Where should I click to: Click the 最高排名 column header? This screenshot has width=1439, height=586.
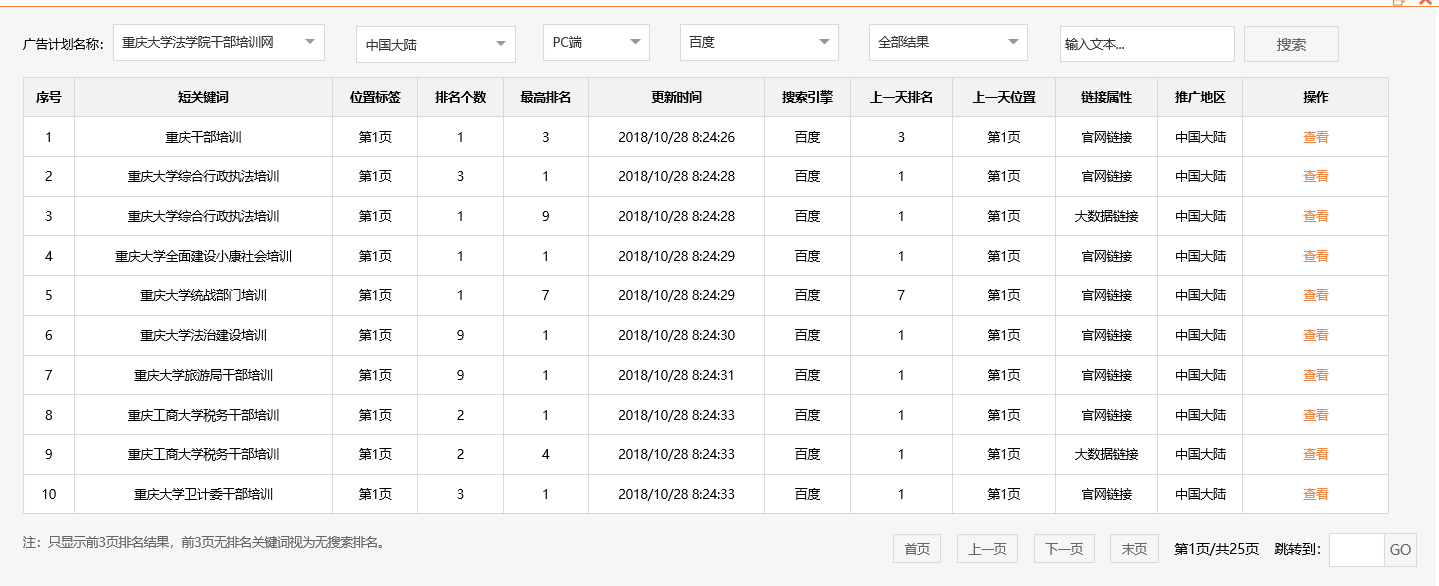pyautogui.click(x=545, y=98)
